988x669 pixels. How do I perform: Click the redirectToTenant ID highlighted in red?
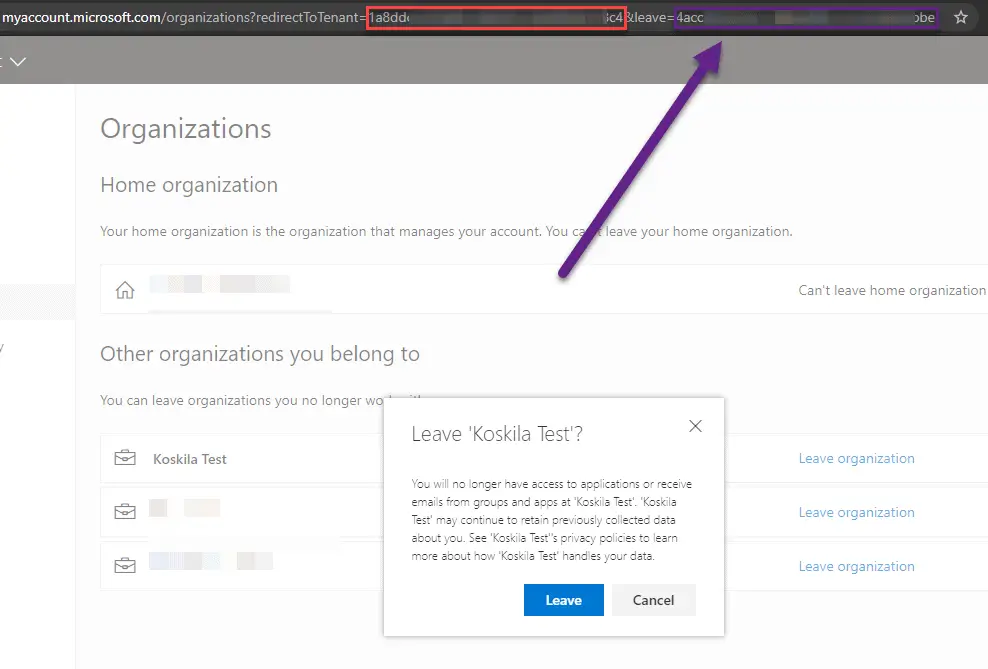pyautogui.click(x=496, y=18)
